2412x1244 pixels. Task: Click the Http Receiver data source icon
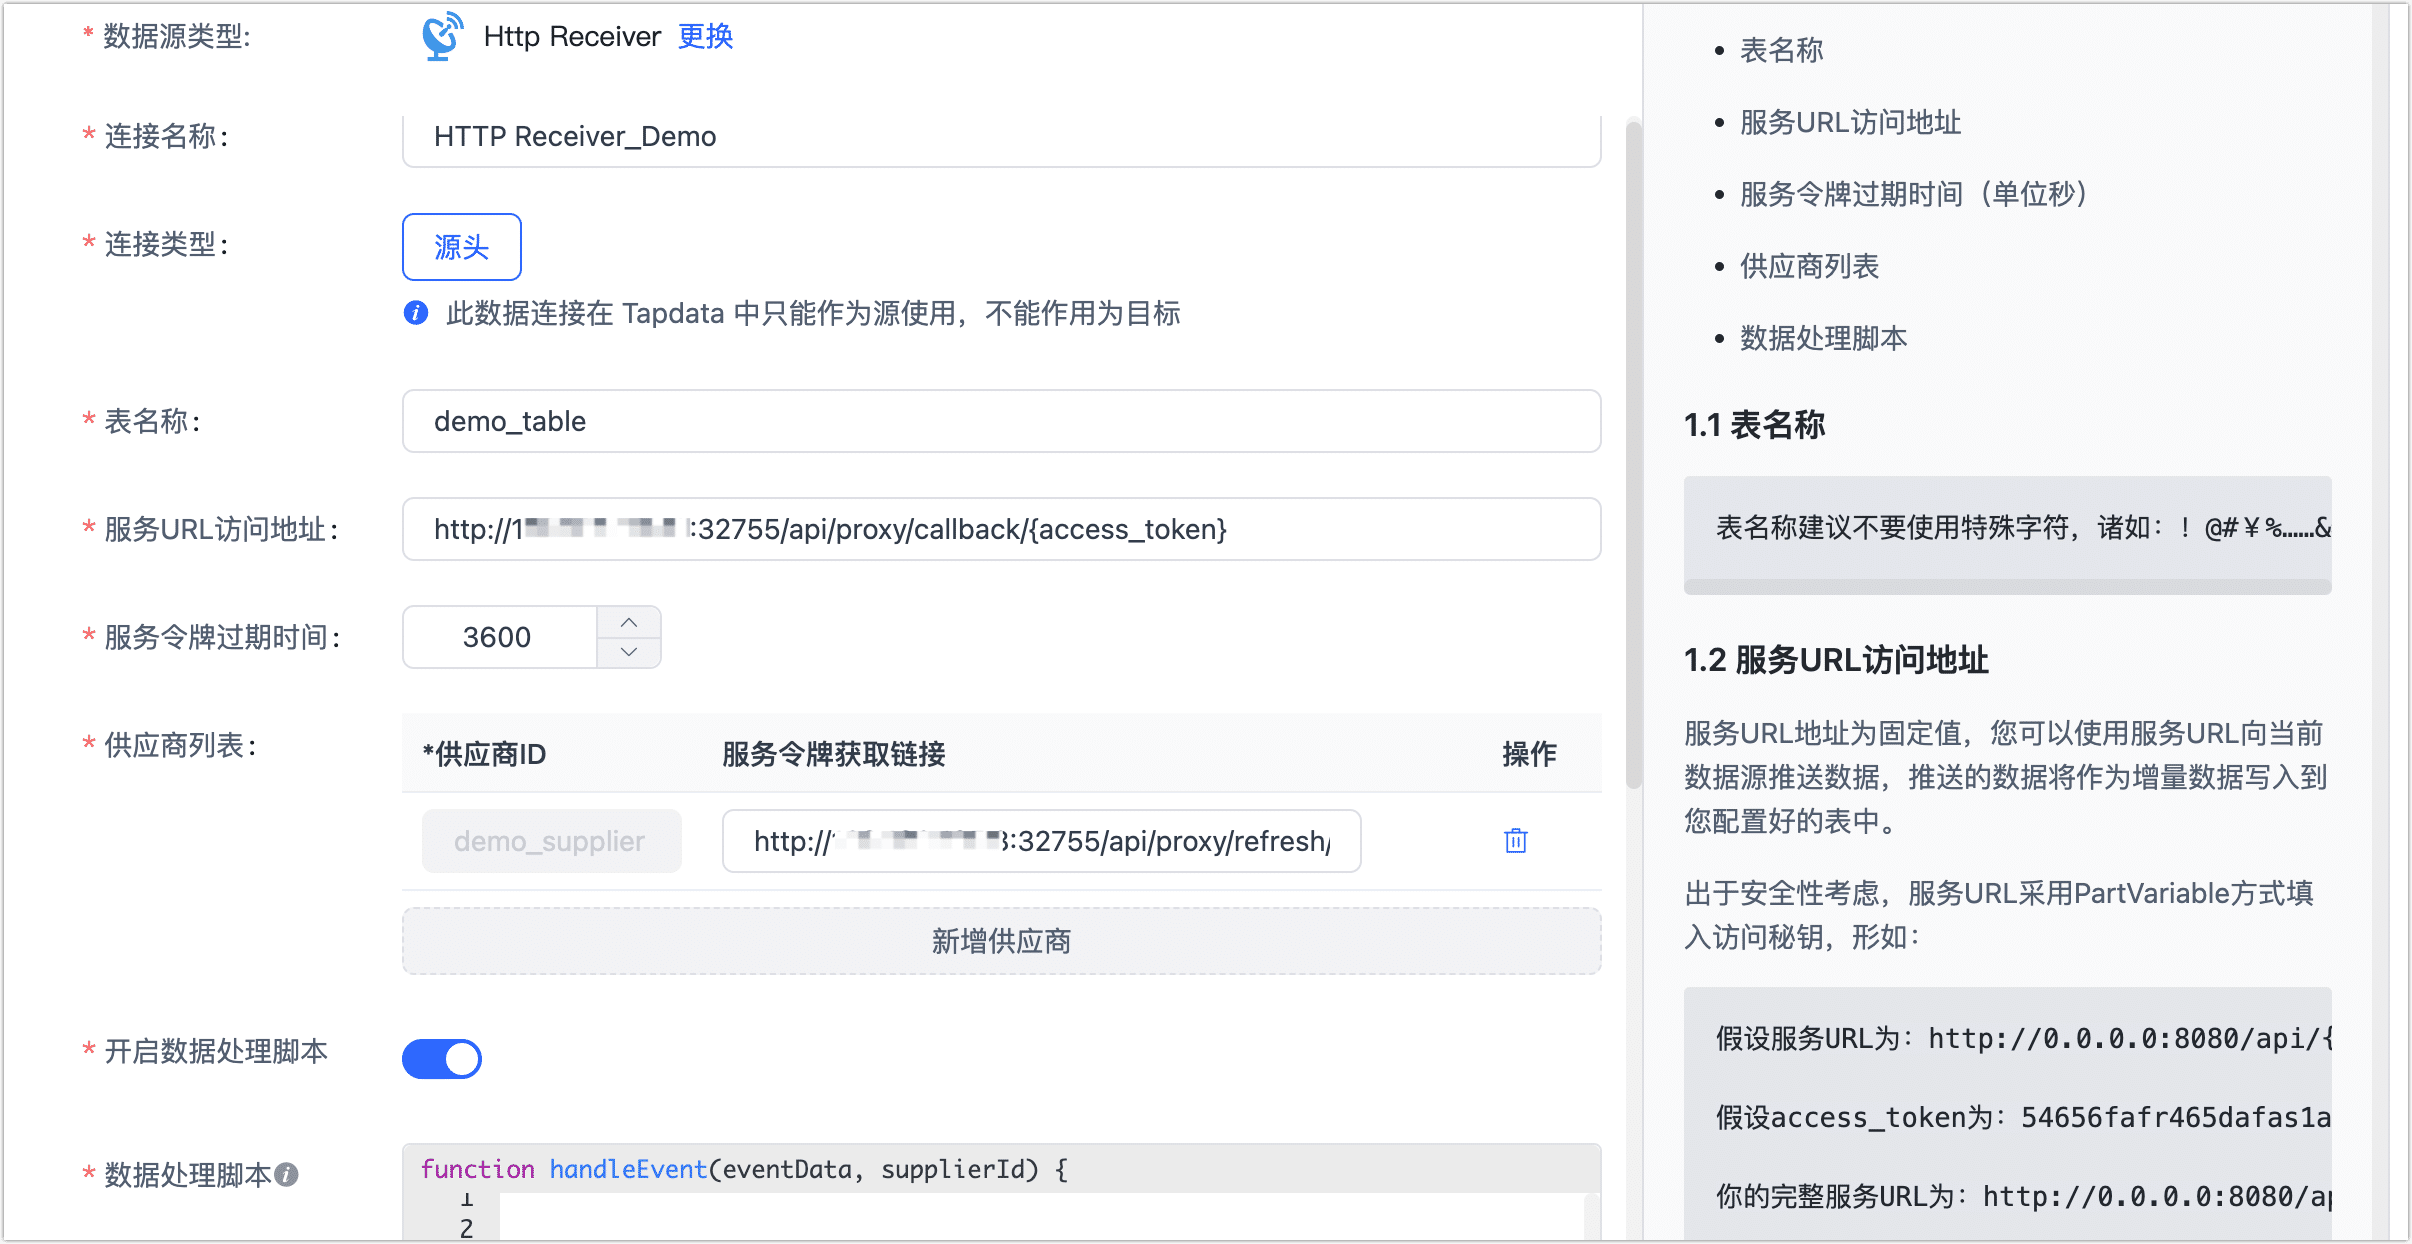coord(440,36)
